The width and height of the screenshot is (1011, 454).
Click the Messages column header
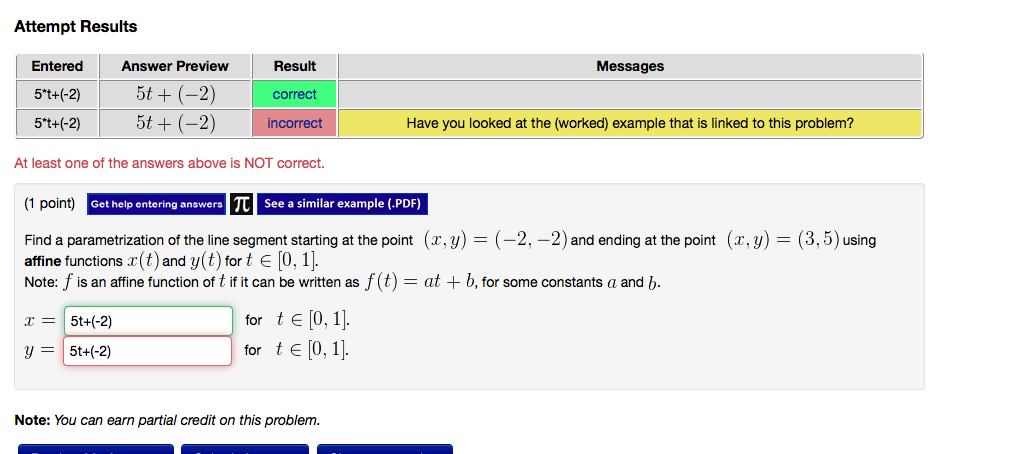click(x=630, y=66)
